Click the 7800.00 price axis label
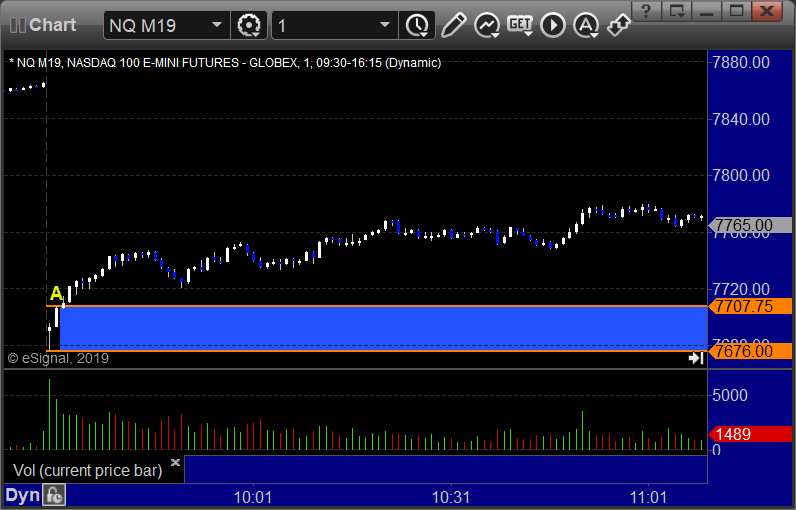 (x=741, y=176)
